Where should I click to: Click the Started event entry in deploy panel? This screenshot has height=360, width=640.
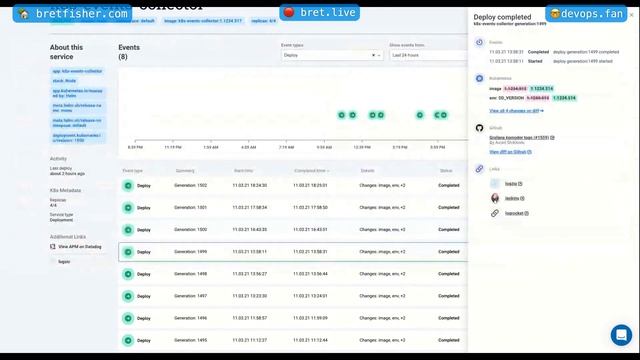pos(551,61)
